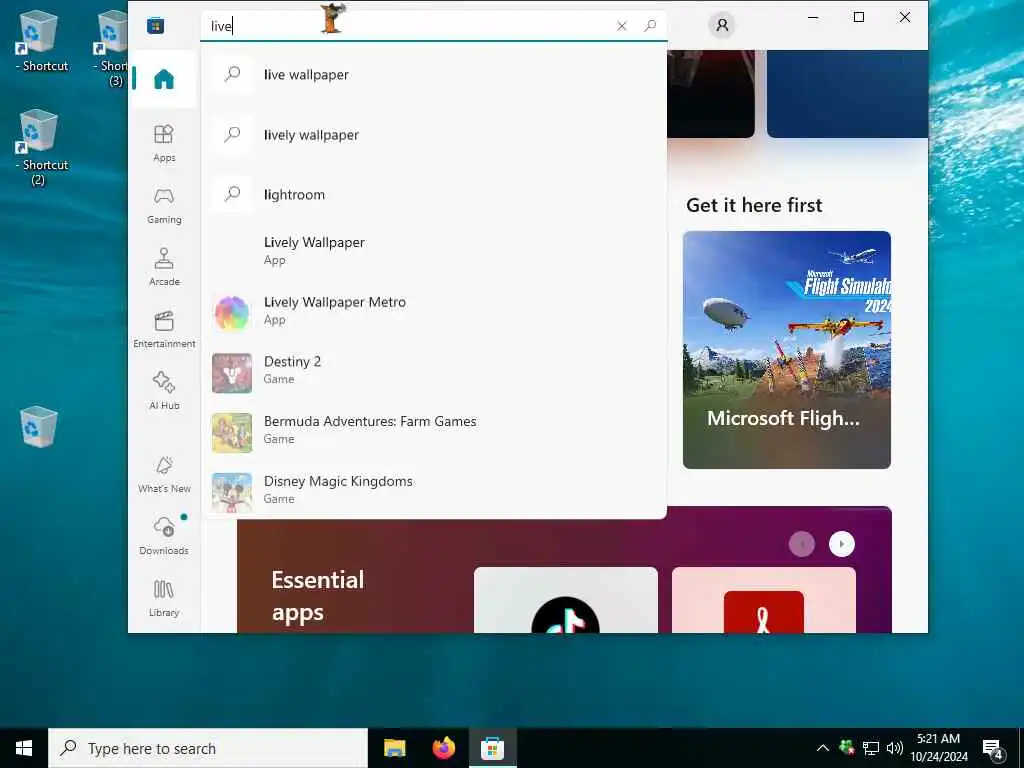Screen dimensions: 1024x768
Task: Click the Destiny 2 game thumbnail icon
Action: click(x=232, y=373)
